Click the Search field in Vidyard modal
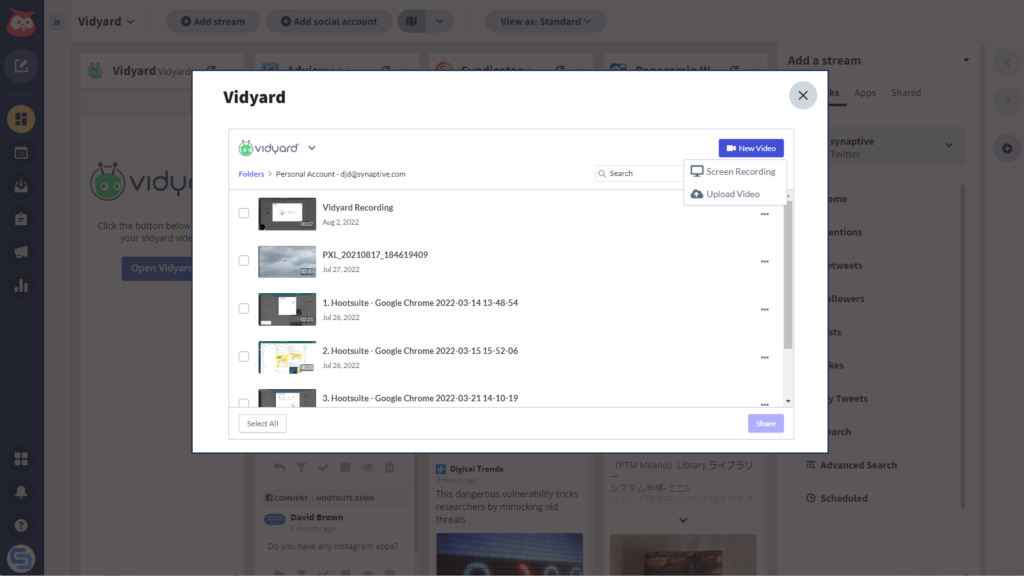The height and width of the screenshot is (576, 1024). coord(639,174)
